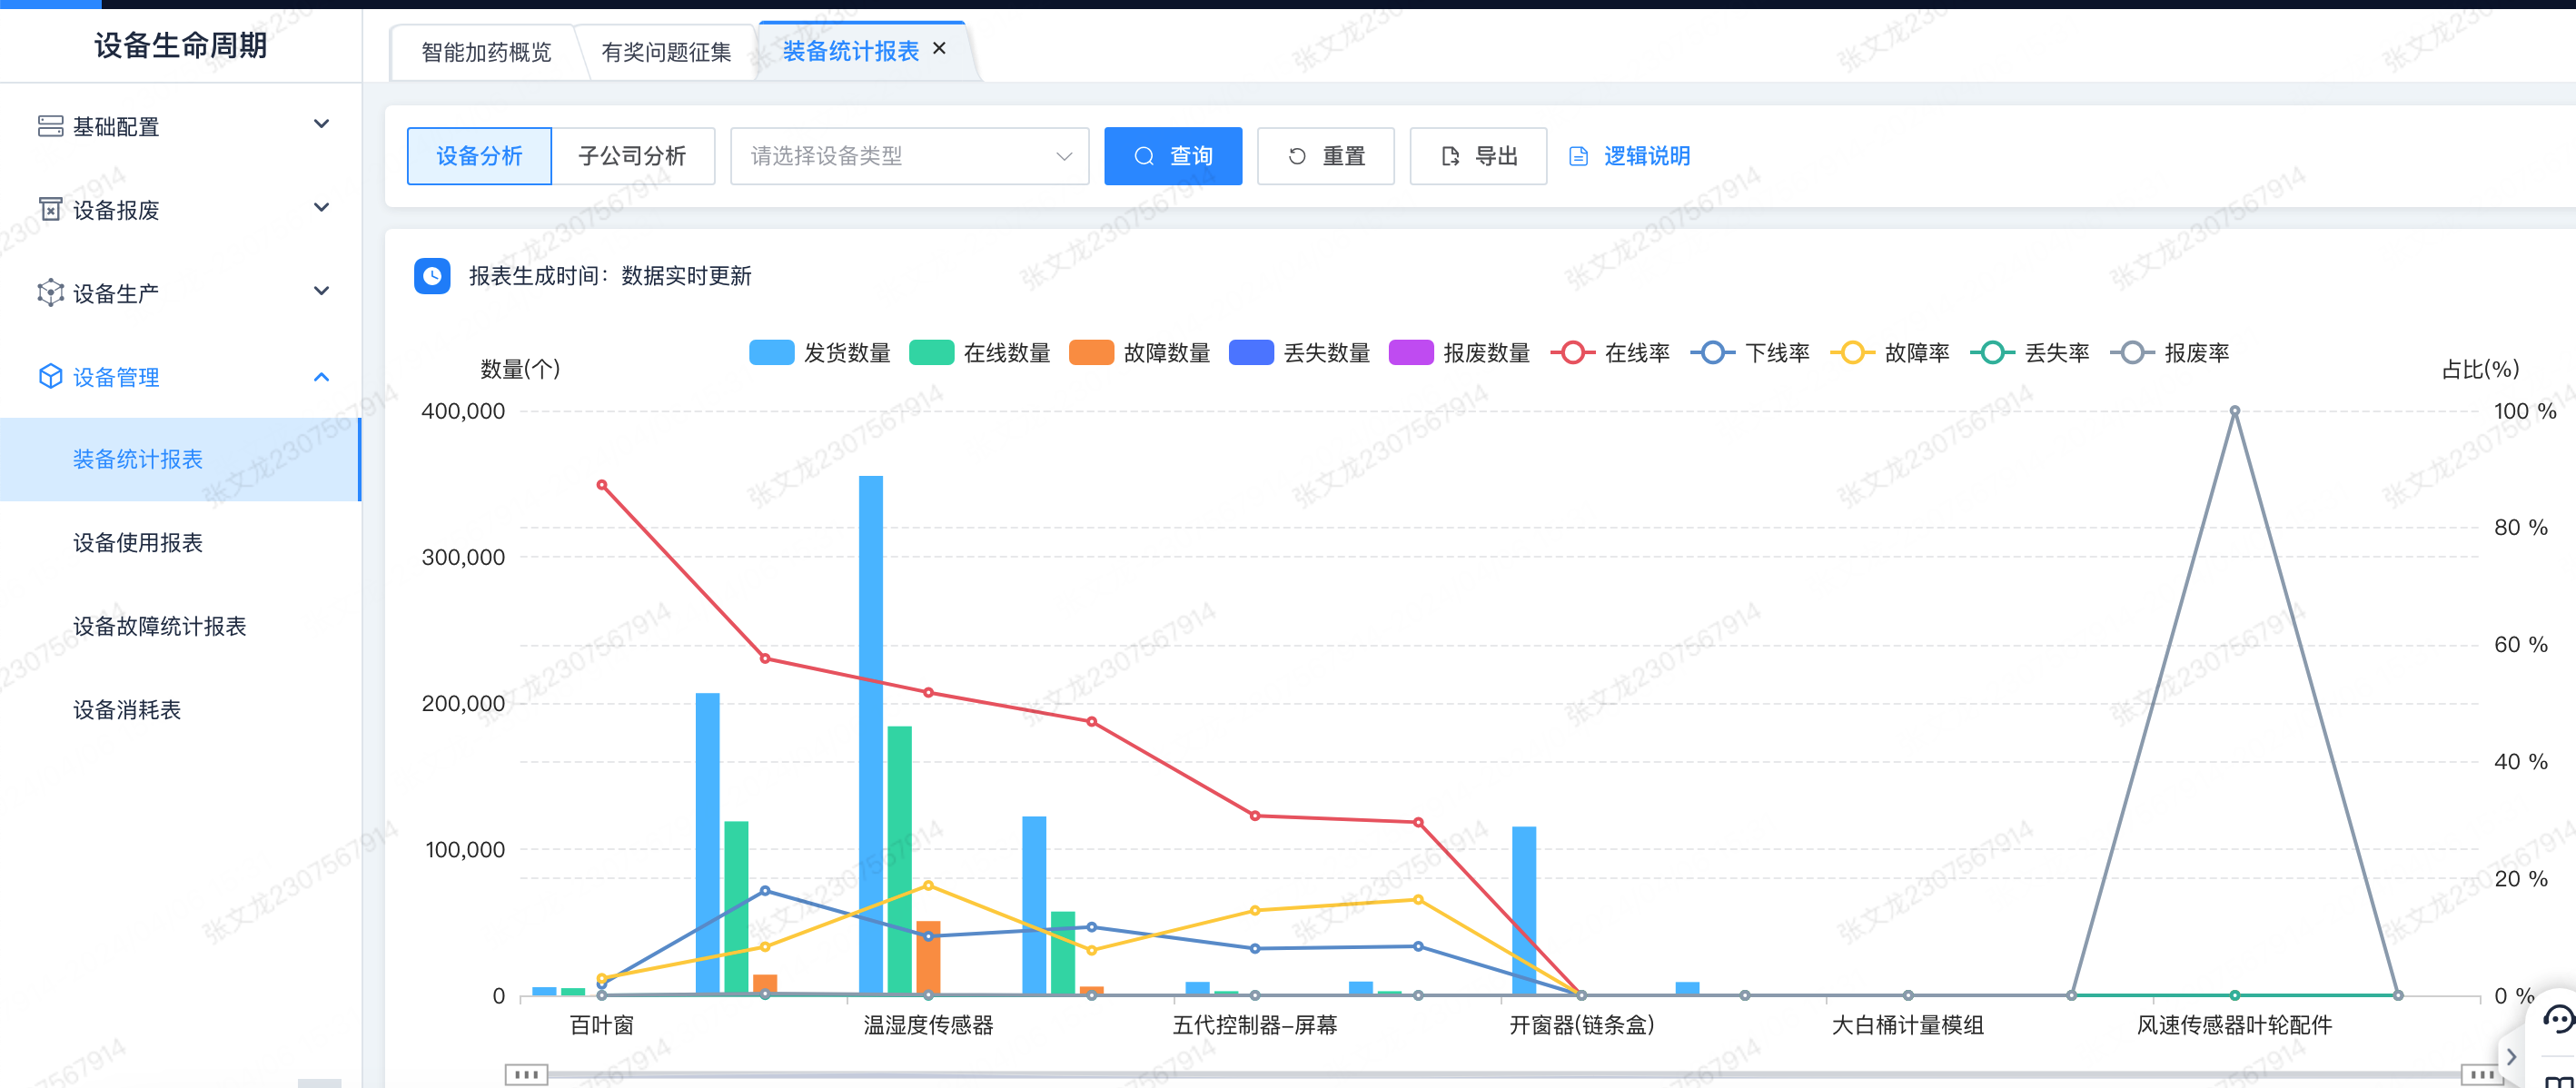Click the 风速传感器叶轮配件 axis label
The image size is (2576, 1088).
[2234, 1025]
